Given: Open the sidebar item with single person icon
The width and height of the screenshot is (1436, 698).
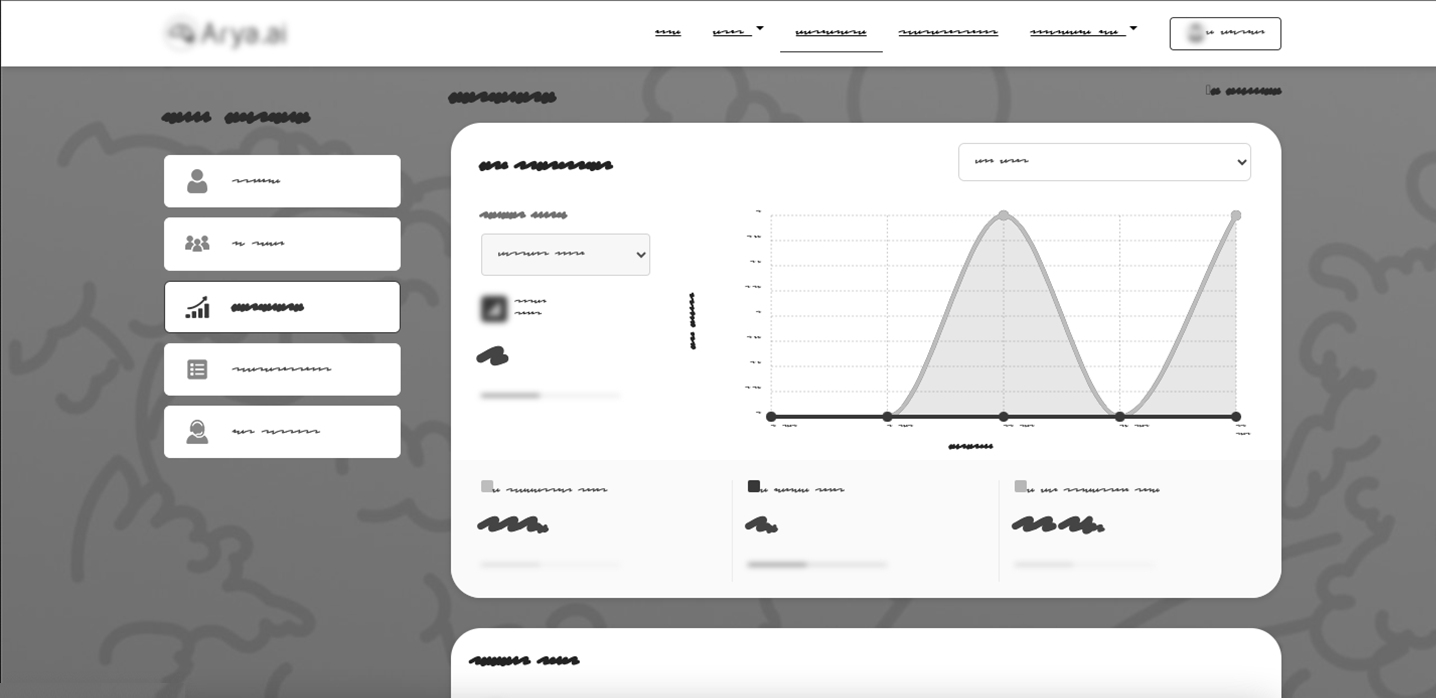Looking at the screenshot, I should click(x=282, y=181).
